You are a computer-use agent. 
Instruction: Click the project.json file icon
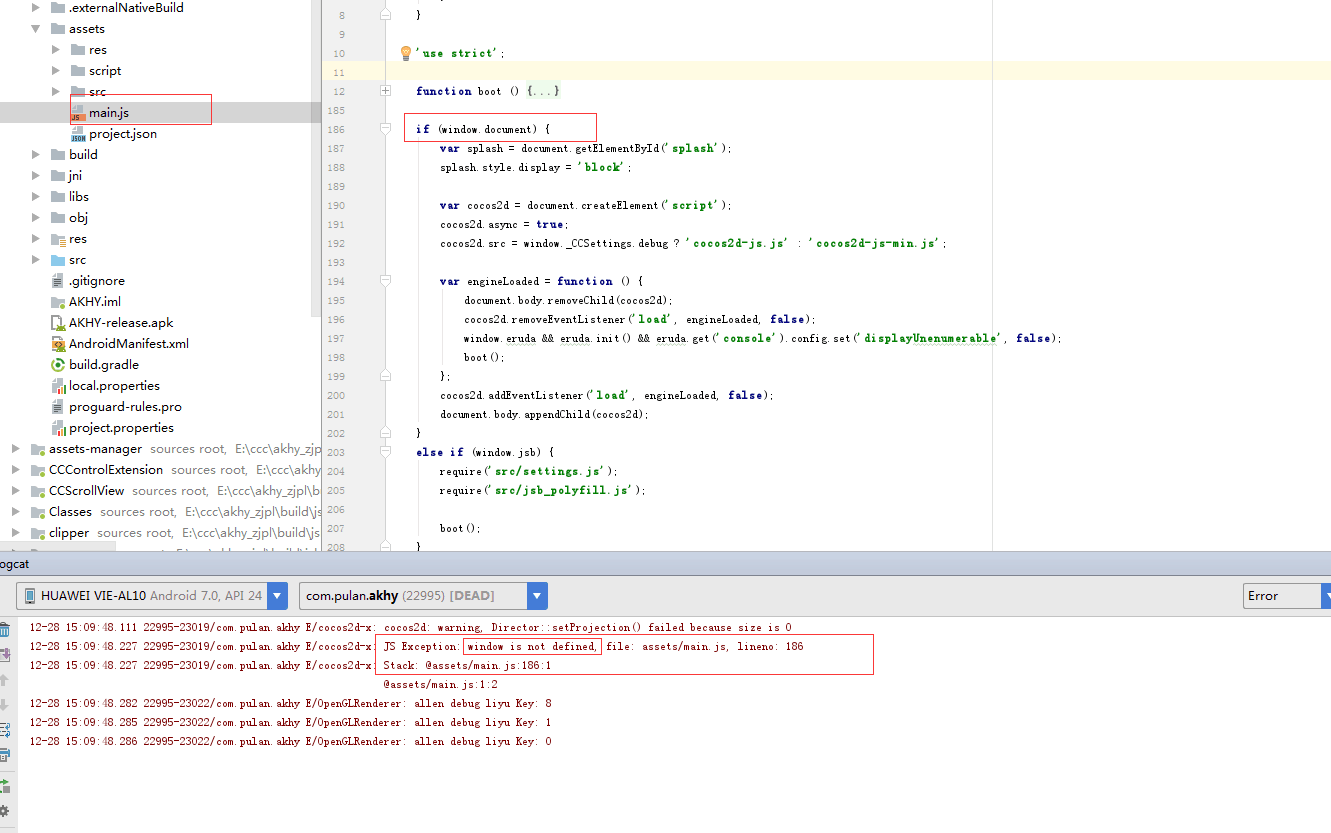click(x=78, y=134)
